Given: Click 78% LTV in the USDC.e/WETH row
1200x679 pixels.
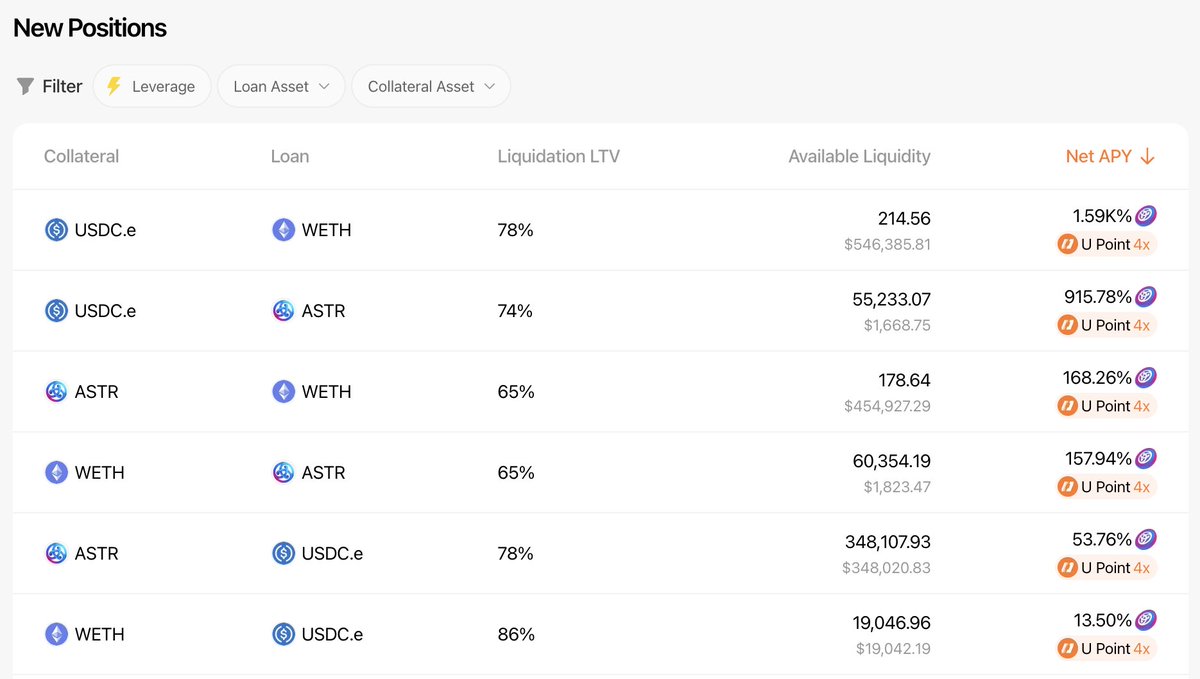Looking at the screenshot, I should [516, 230].
